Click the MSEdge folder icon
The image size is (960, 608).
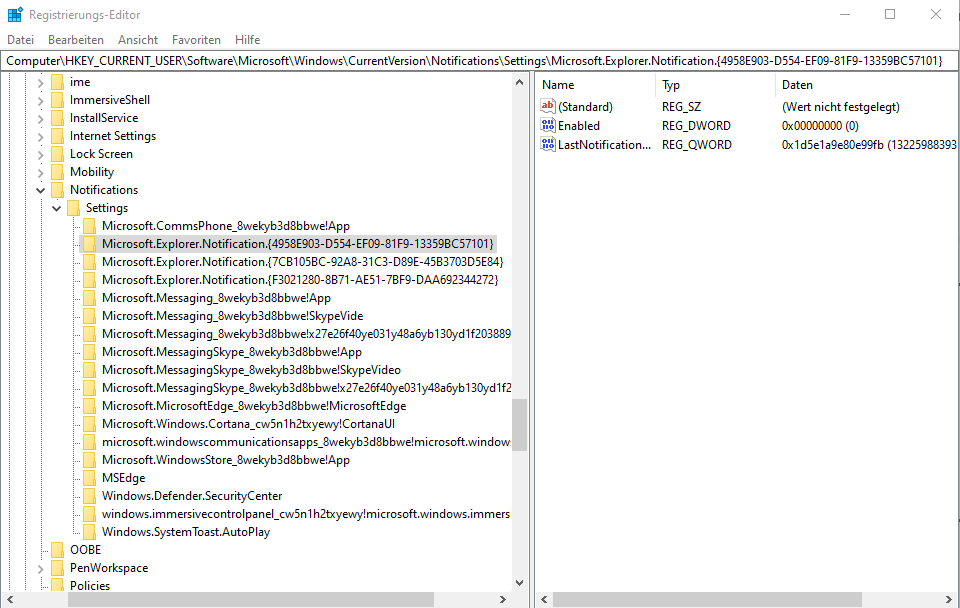(89, 478)
